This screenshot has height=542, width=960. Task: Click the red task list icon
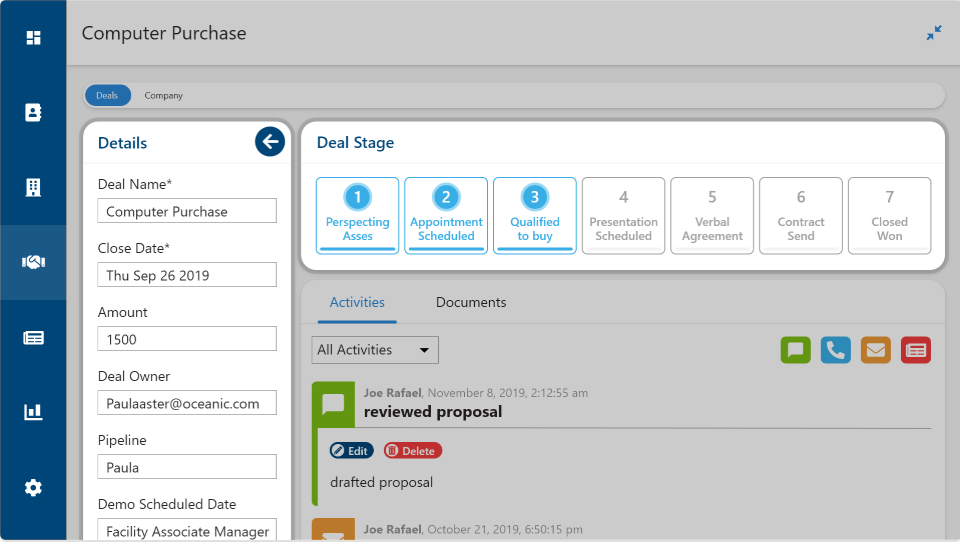[916, 350]
